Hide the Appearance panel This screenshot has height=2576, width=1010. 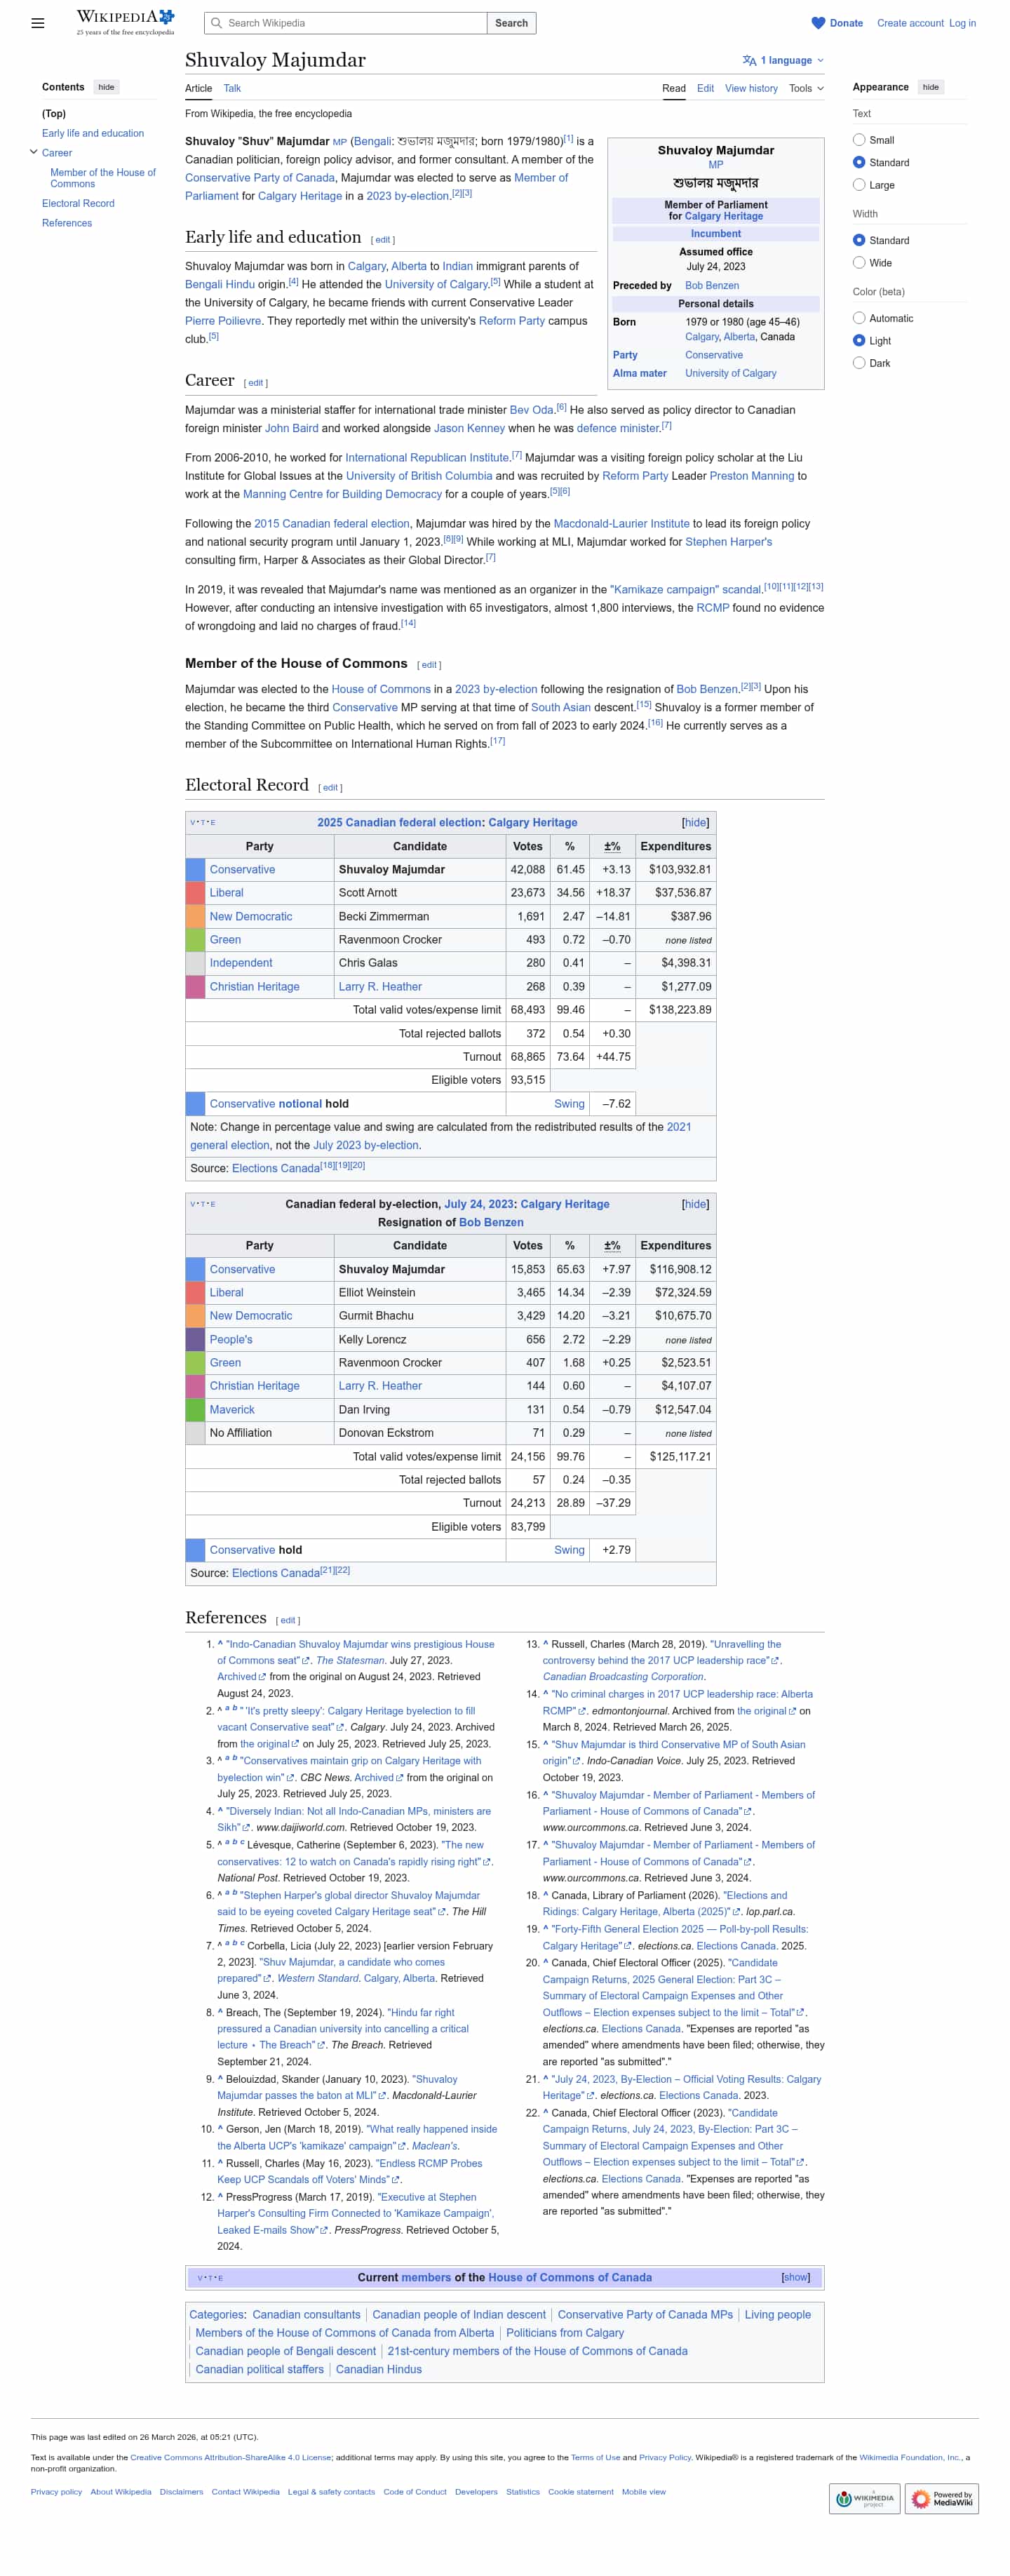tap(930, 87)
